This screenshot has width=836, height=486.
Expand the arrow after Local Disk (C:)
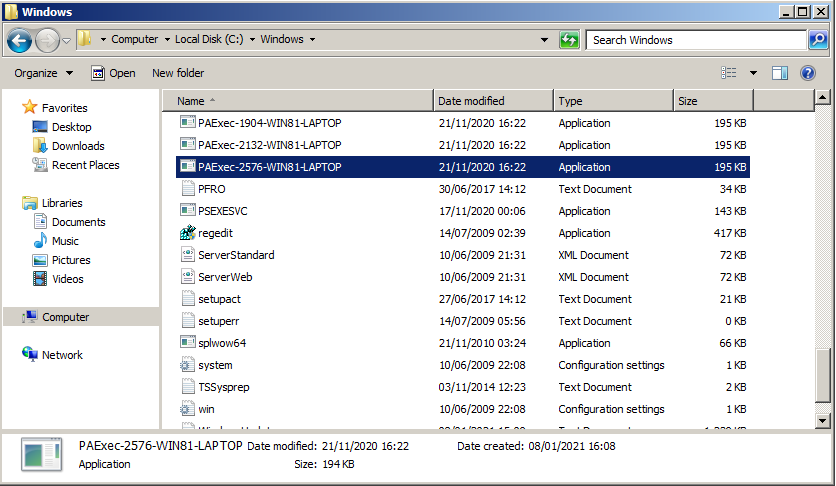pos(252,39)
